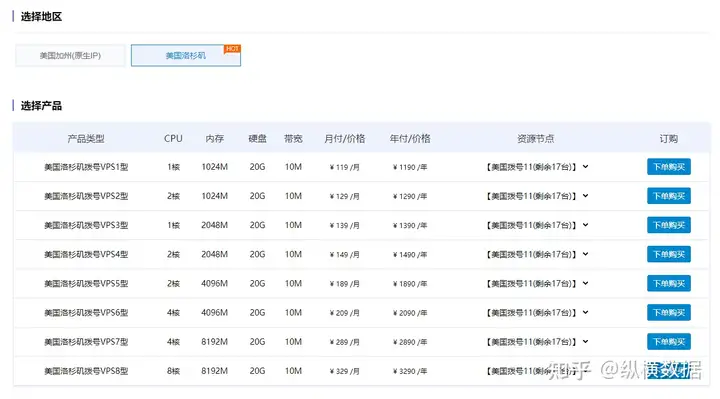
Task: Open the resource node dropdown for VPS3型
Action: pos(537,225)
